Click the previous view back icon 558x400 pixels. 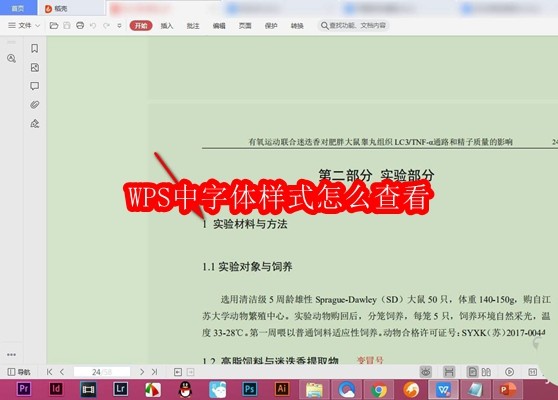click(178, 372)
